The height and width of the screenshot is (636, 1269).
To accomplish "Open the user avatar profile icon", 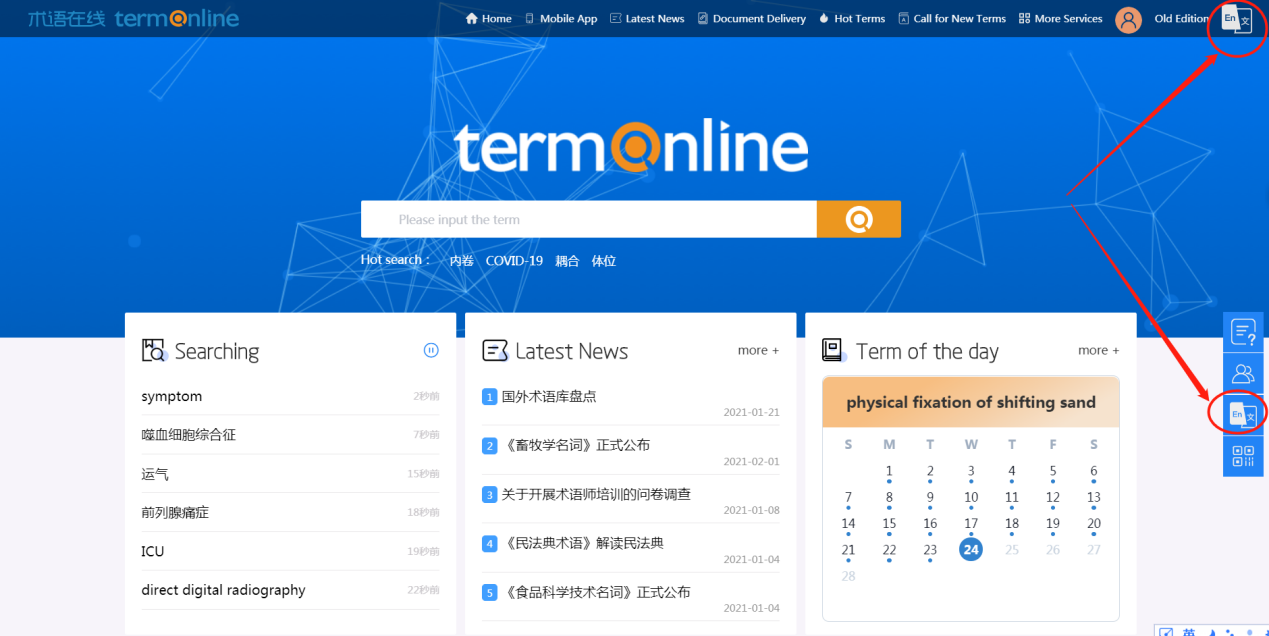I will 1128,19.
